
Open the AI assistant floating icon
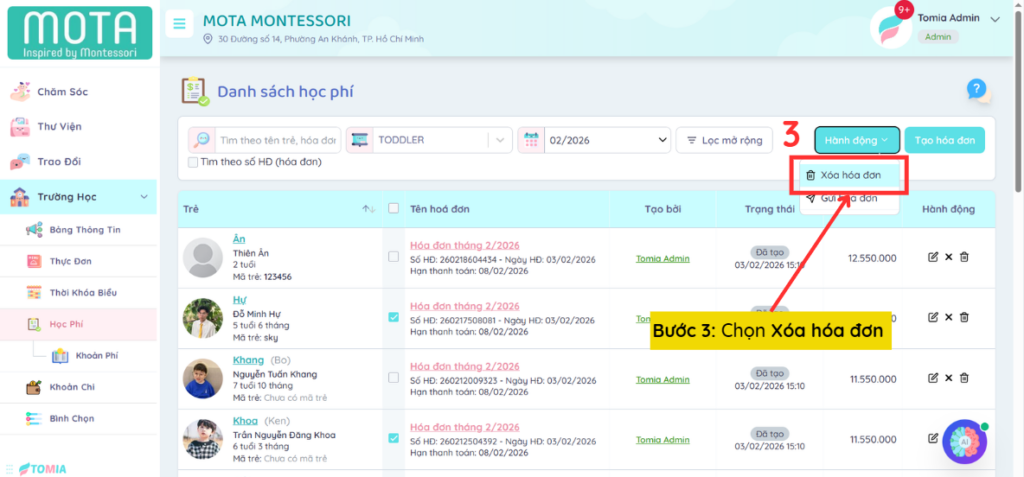click(x=964, y=442)
